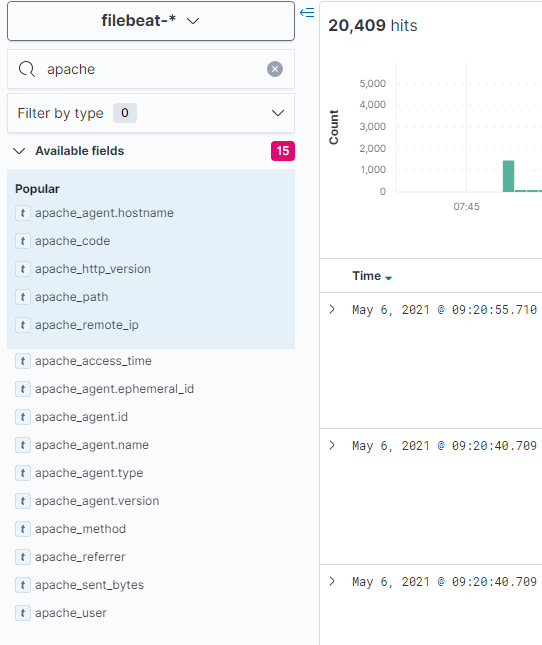The width and height of the screenshot is (542, 645).
Task: Click the 15 available fields count badge
Action: tap(283, 151)
